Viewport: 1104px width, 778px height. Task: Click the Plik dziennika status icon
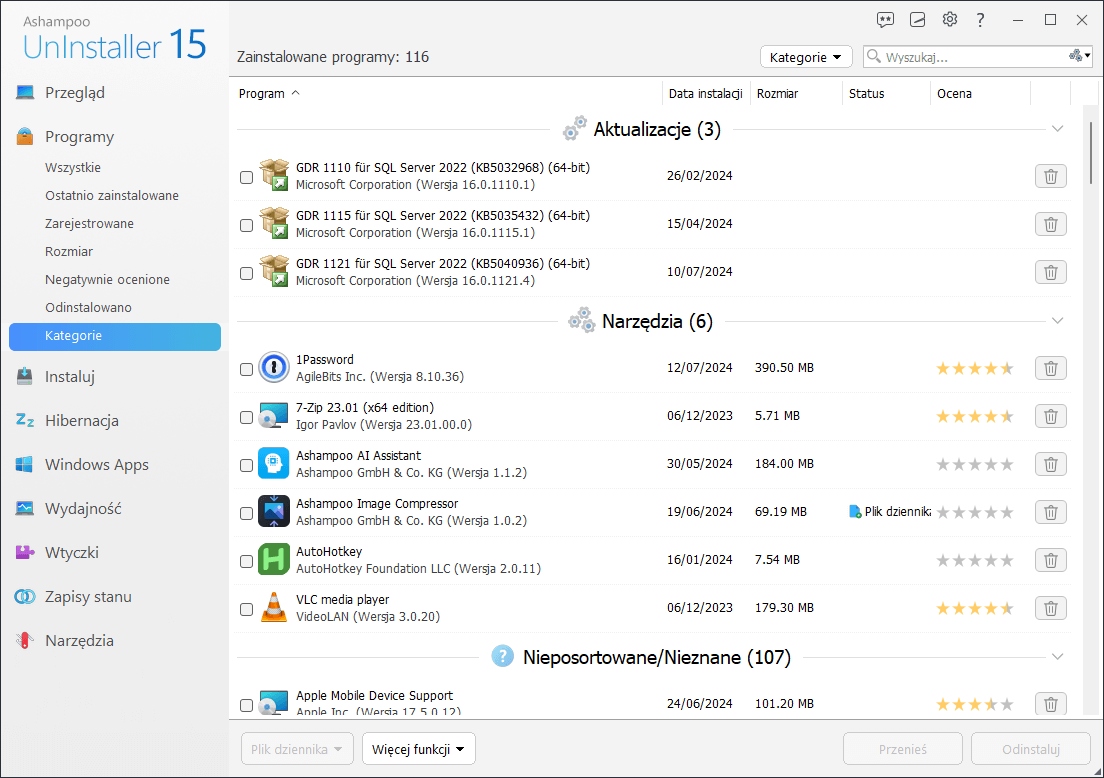point(855,512)
